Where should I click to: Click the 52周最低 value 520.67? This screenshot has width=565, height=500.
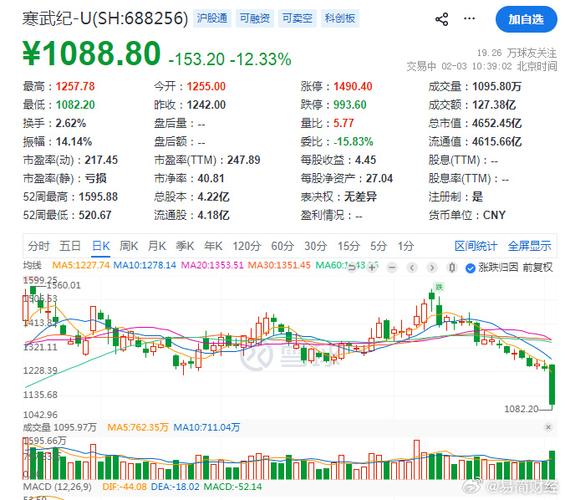95,215
